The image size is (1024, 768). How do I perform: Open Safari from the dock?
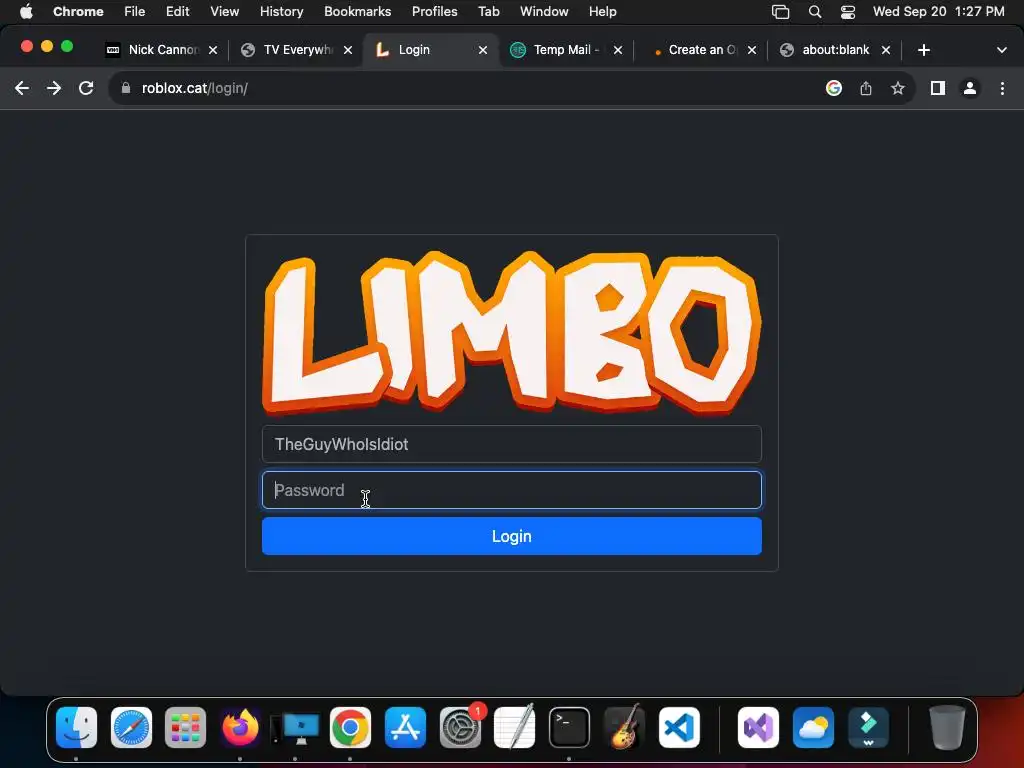pyautogui.click(x=131, y=727)
